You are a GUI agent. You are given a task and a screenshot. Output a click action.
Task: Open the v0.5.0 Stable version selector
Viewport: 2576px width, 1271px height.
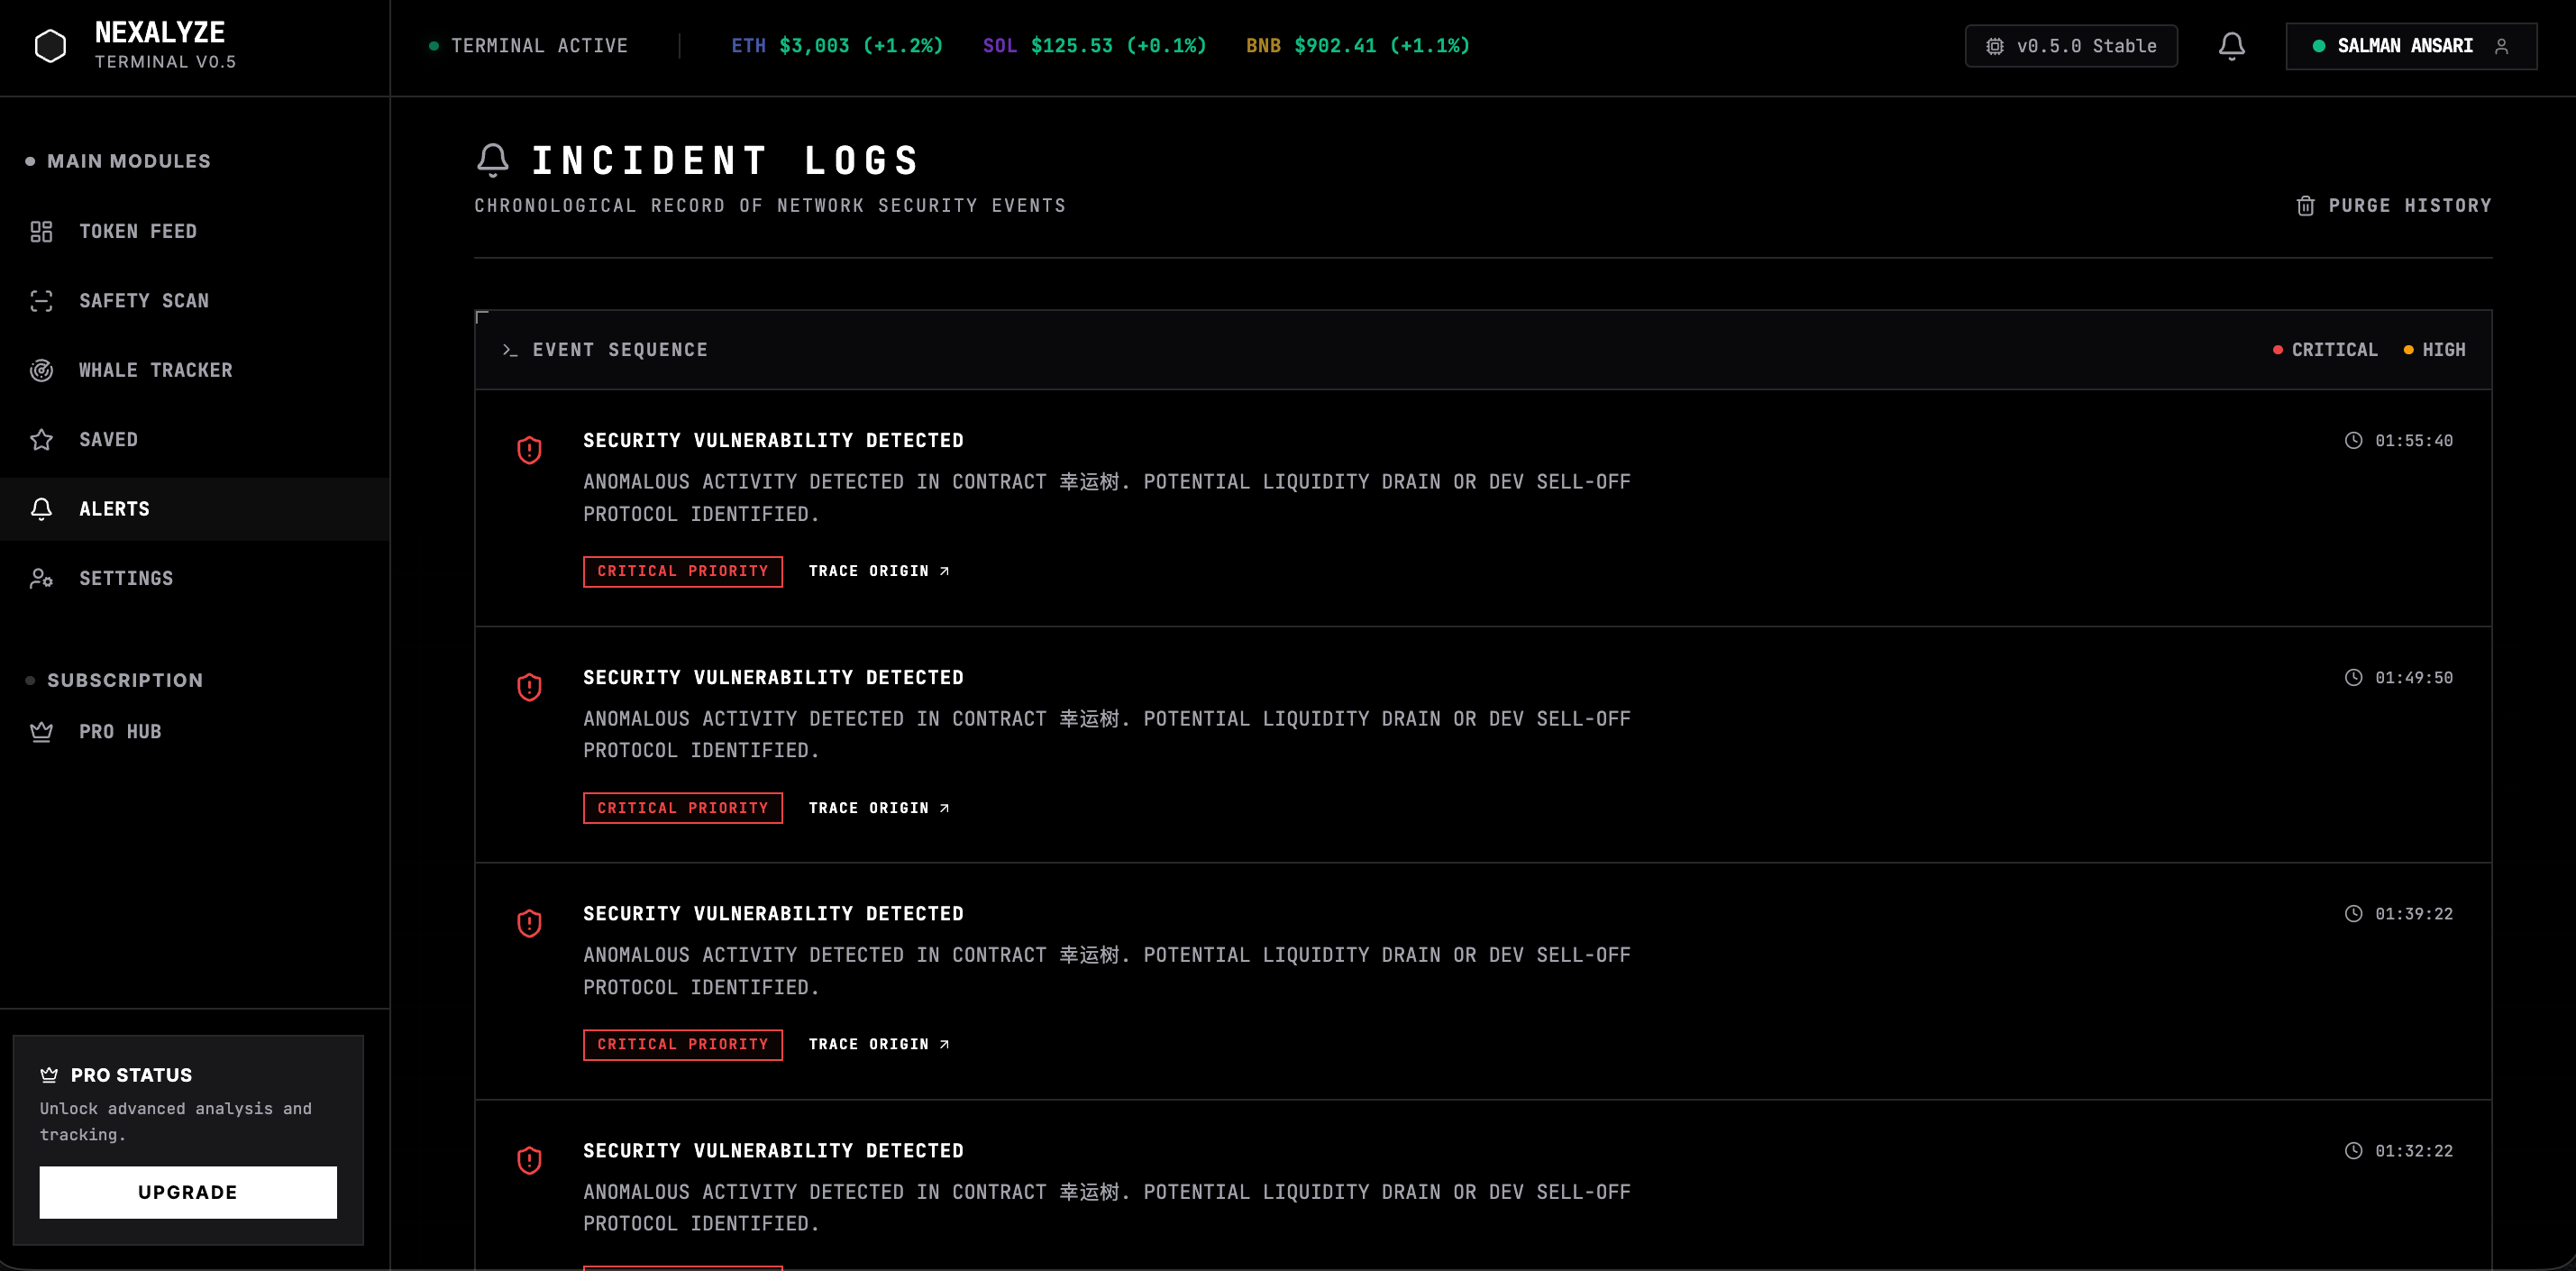click(2070, 46)
